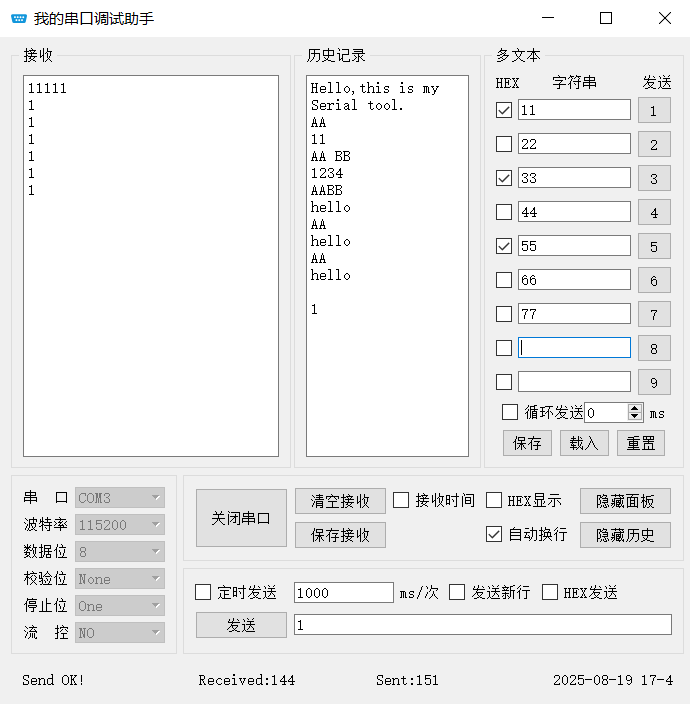
Task: Click the "Received:144" status text
Action: pos(246,680)
